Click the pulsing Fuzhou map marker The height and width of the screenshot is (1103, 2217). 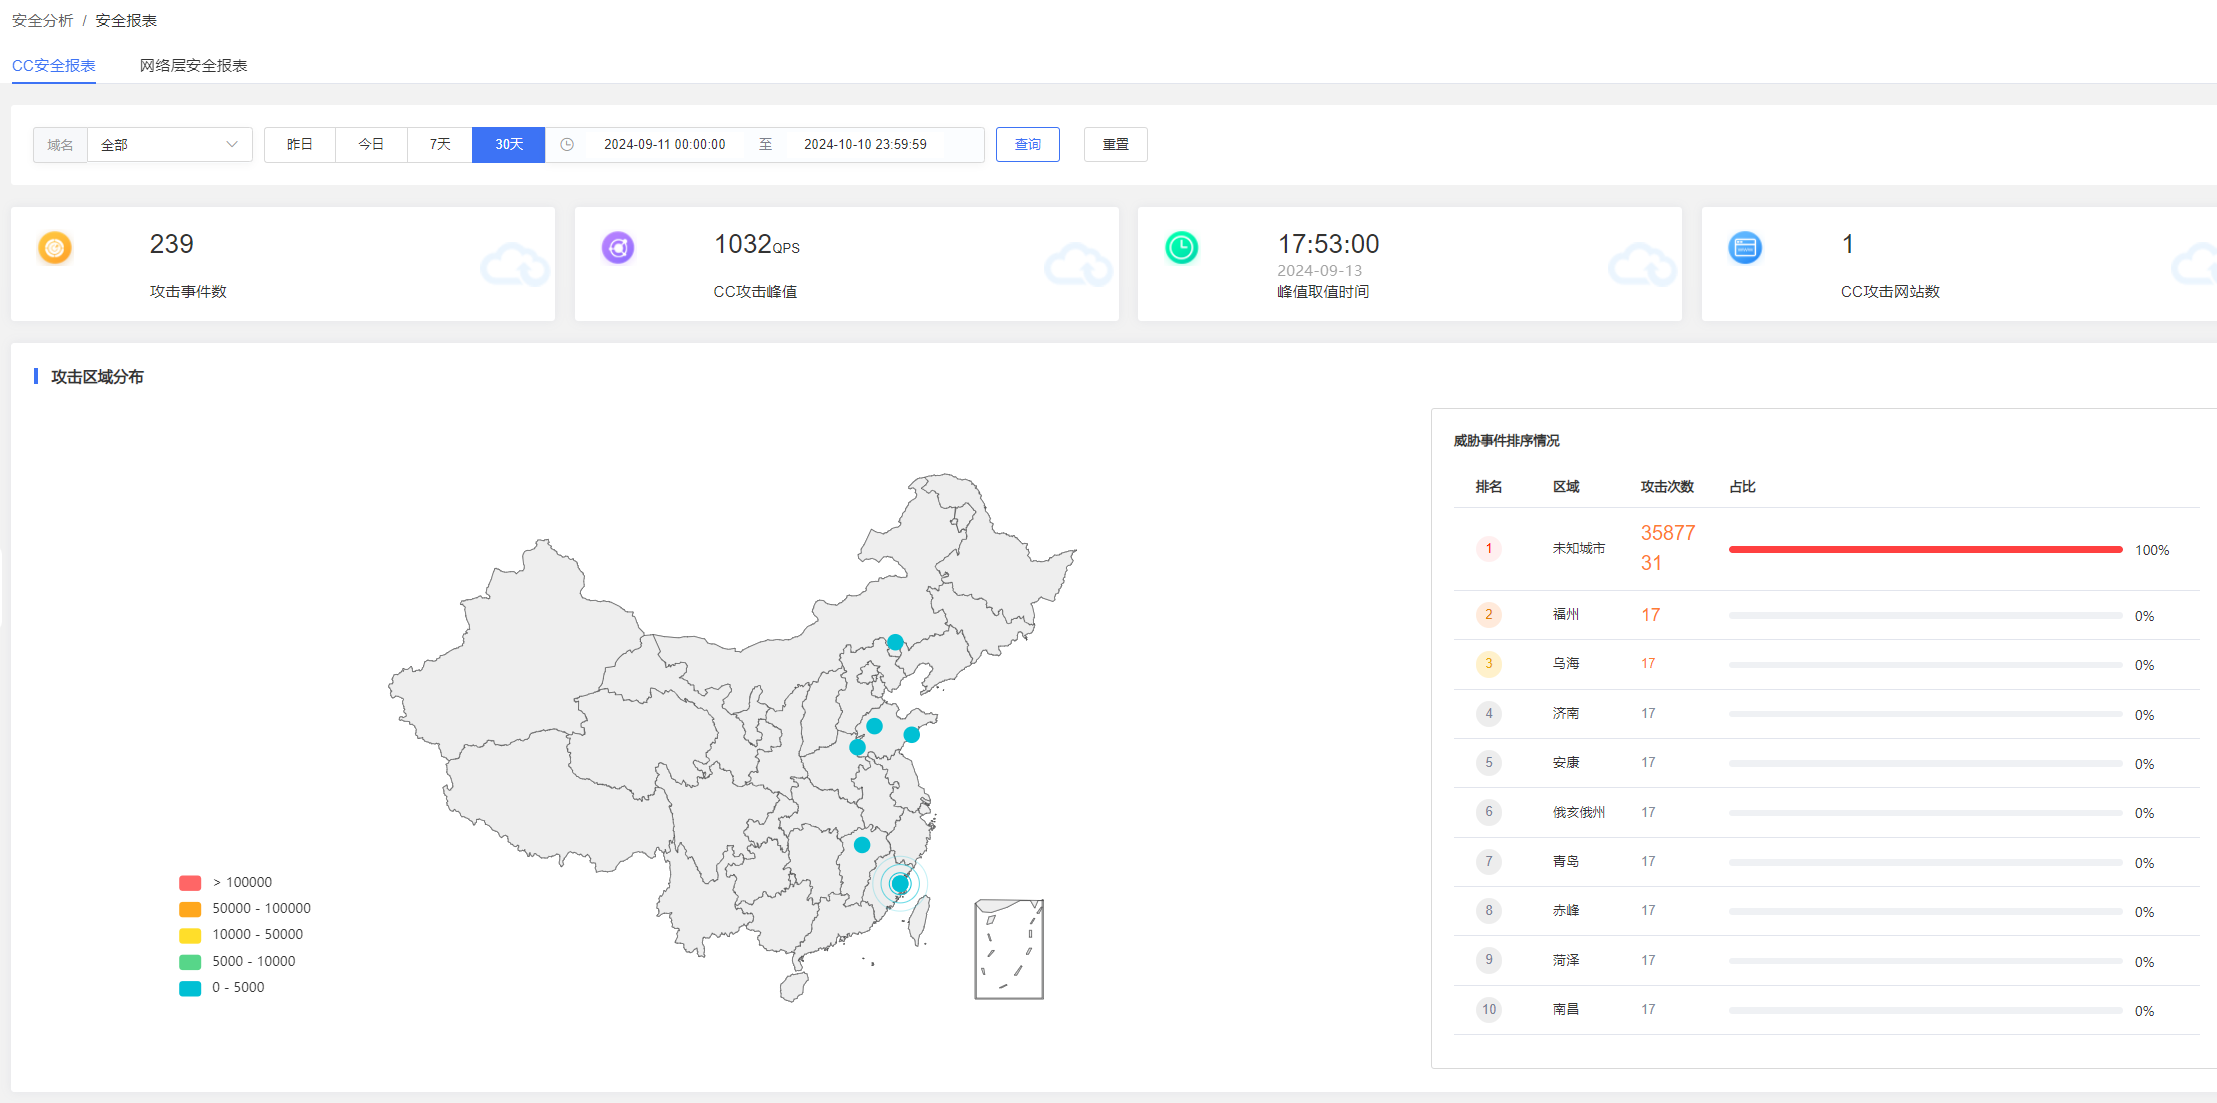pyautogui.click(x=900, y=884)
